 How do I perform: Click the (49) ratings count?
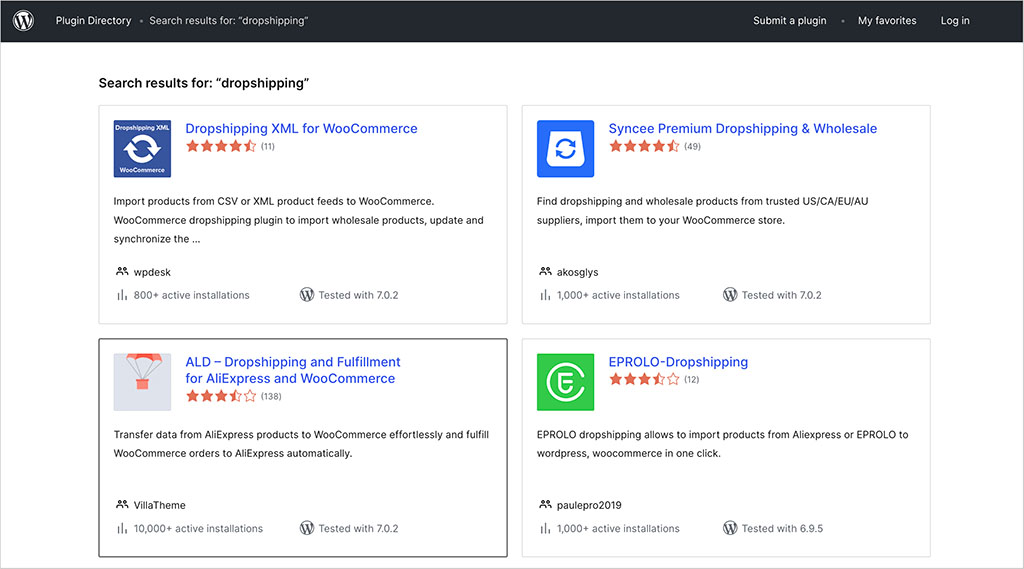click(x=692, y=146)
